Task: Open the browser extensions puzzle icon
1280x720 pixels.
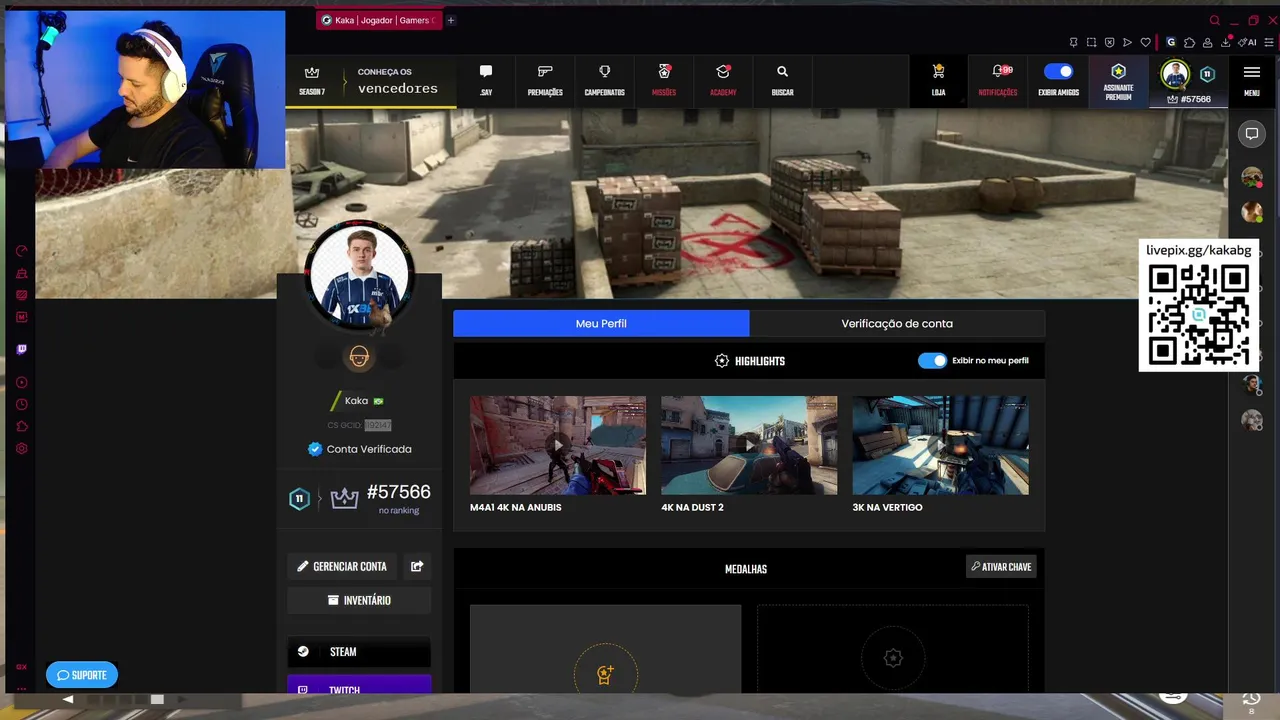Action: pos(1189,43)
